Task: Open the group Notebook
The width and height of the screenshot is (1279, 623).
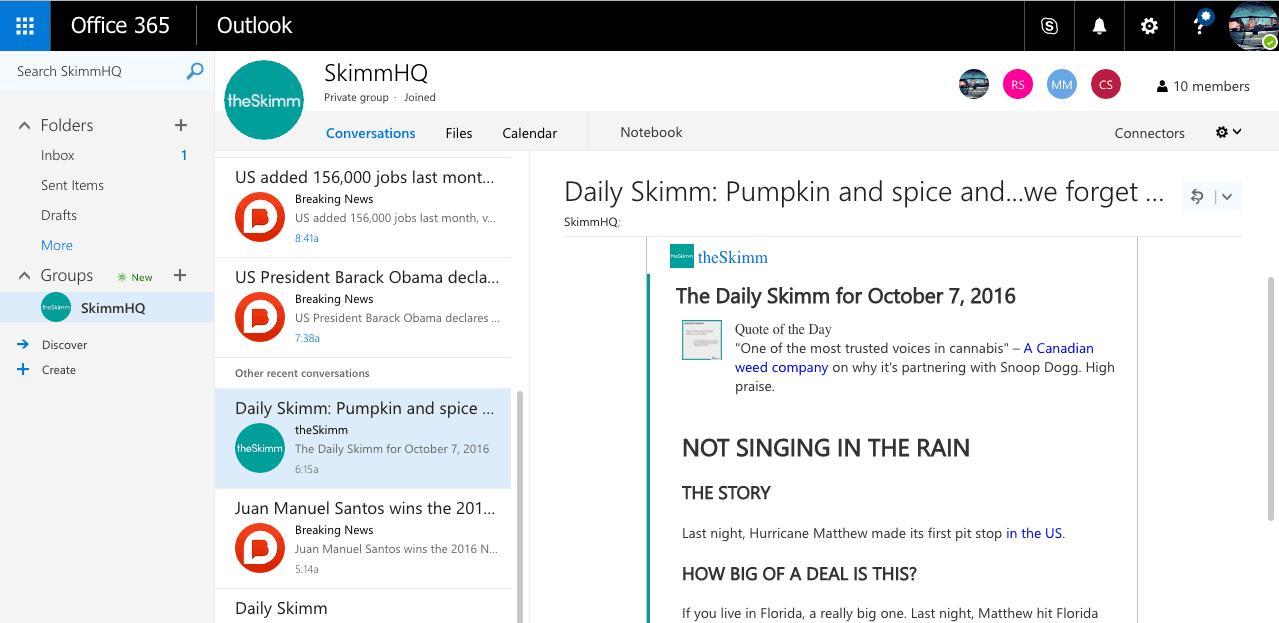Action: point(651,132)
